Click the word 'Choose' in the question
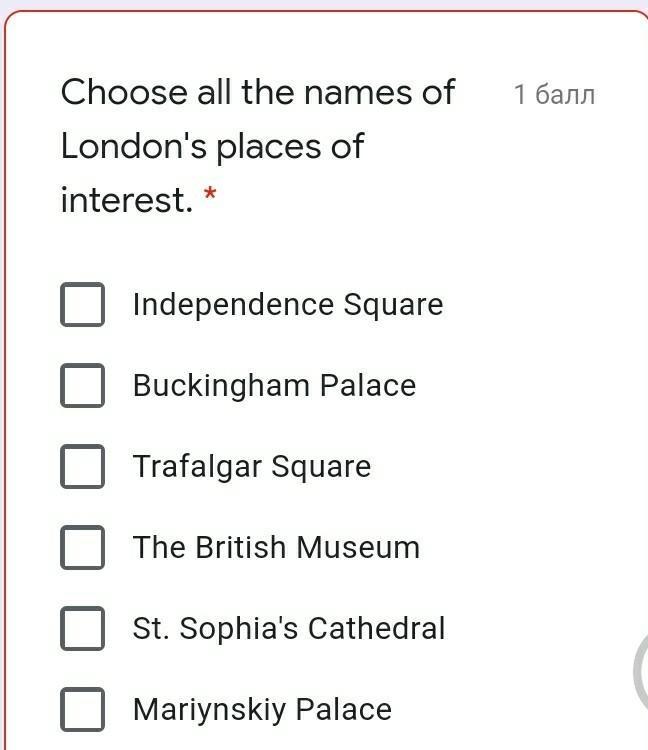 coord(110,93)
